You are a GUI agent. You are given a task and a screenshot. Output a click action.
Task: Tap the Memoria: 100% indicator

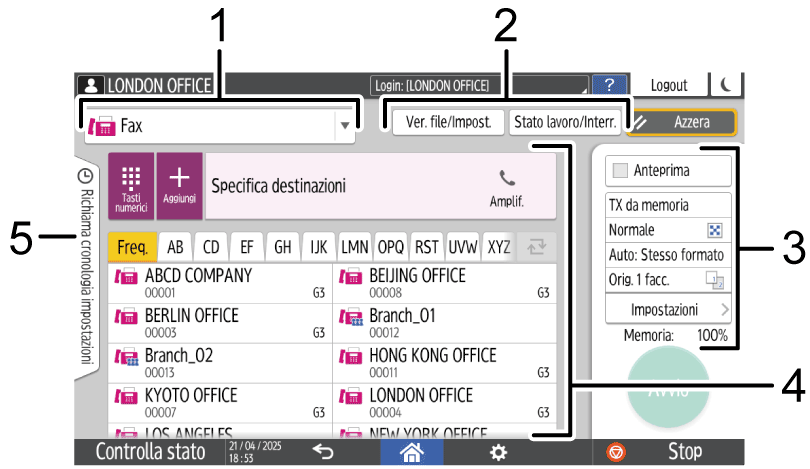[675, 336]
